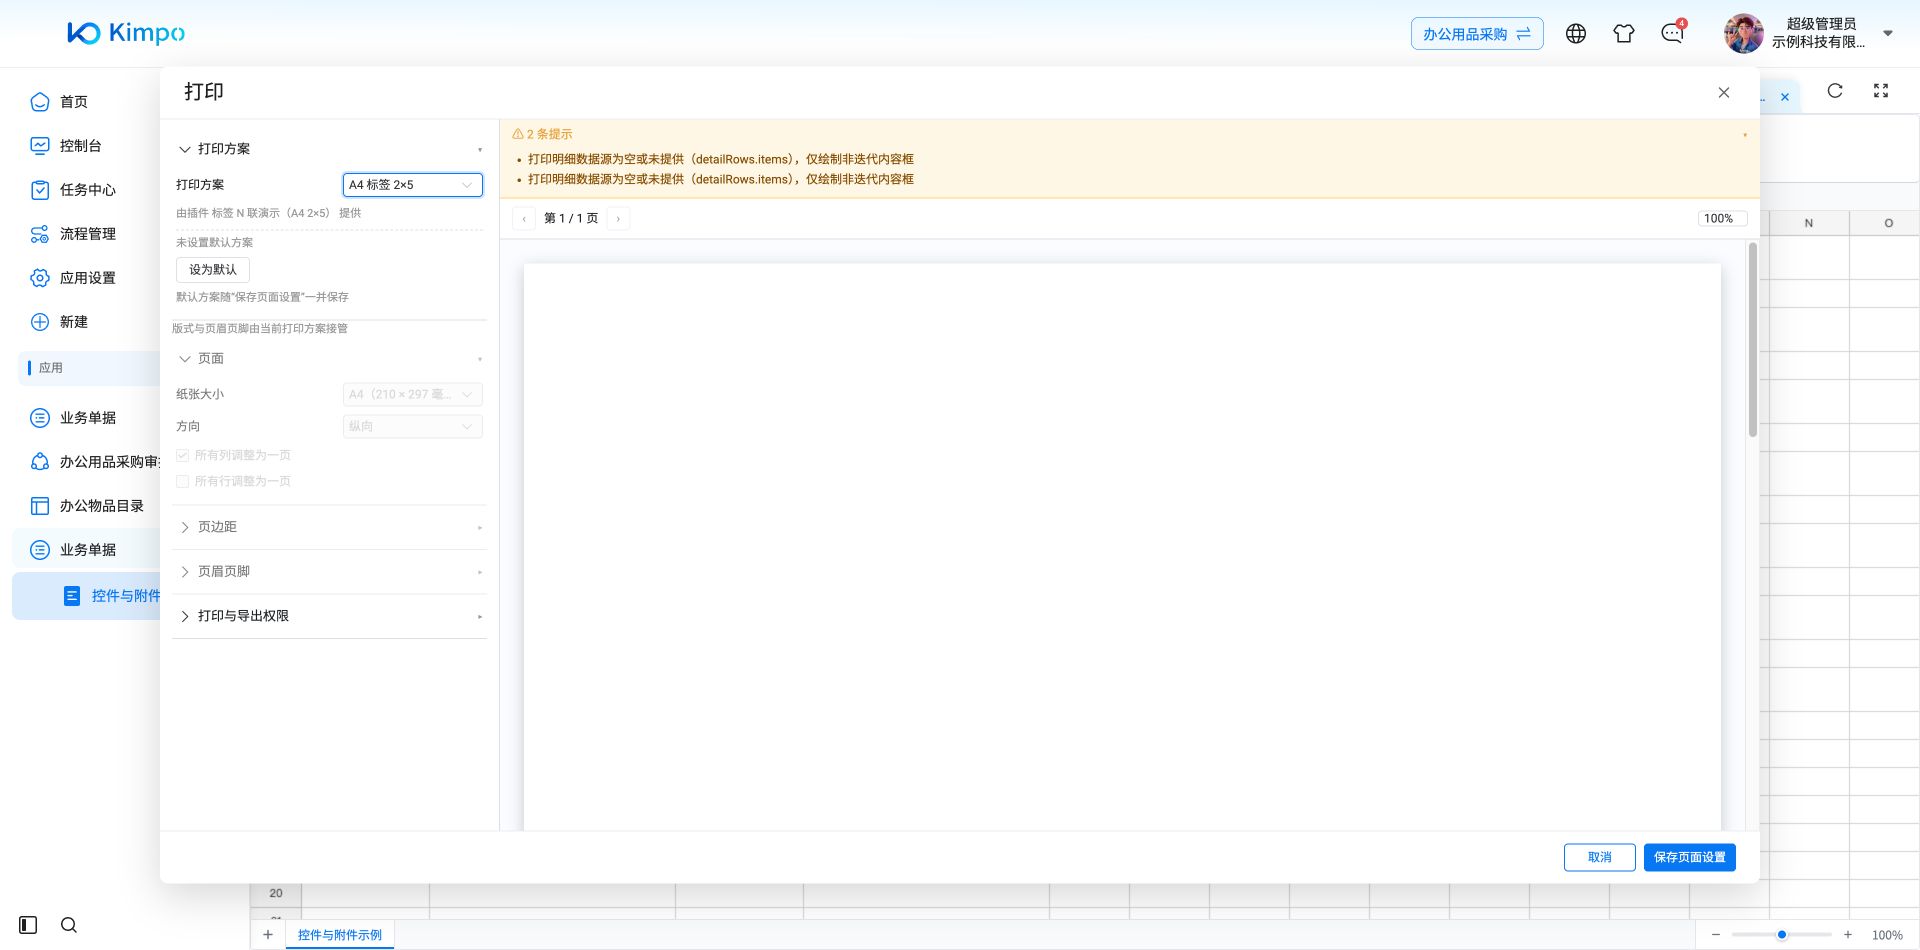The height and width of the screenshot is (950, 1920).
Task: Go to previous preview page arrow
Action: pyautogui.click(x=524, y=218)
